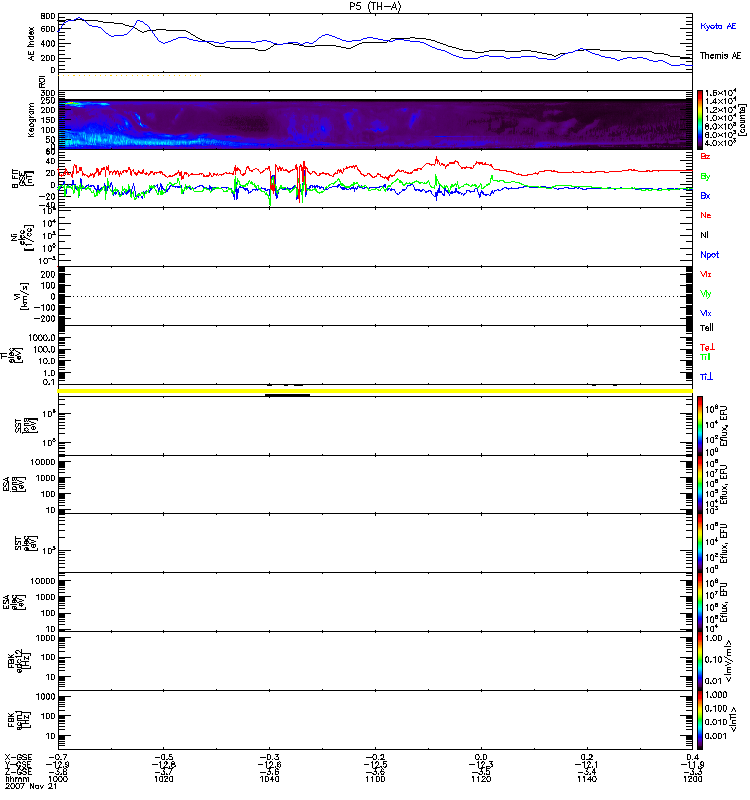Select the red "Ne" legend label
The height and width of the screenshot is (800, 750).
706,215
